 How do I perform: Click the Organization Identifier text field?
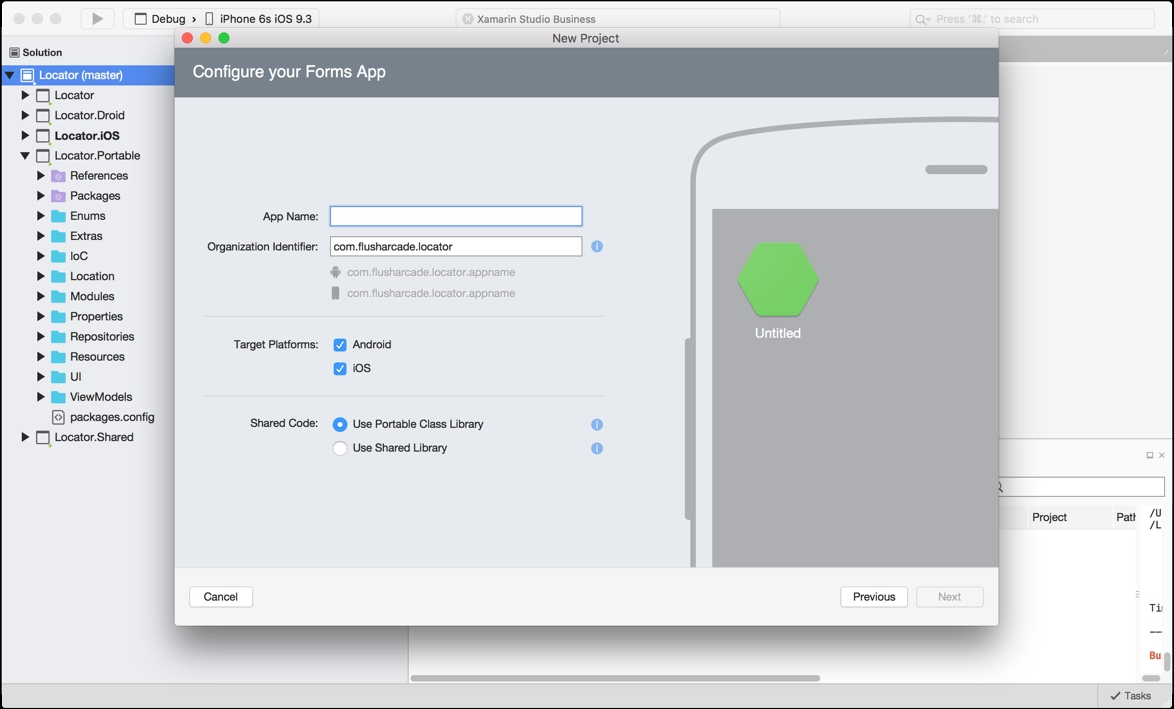(456, 246)
